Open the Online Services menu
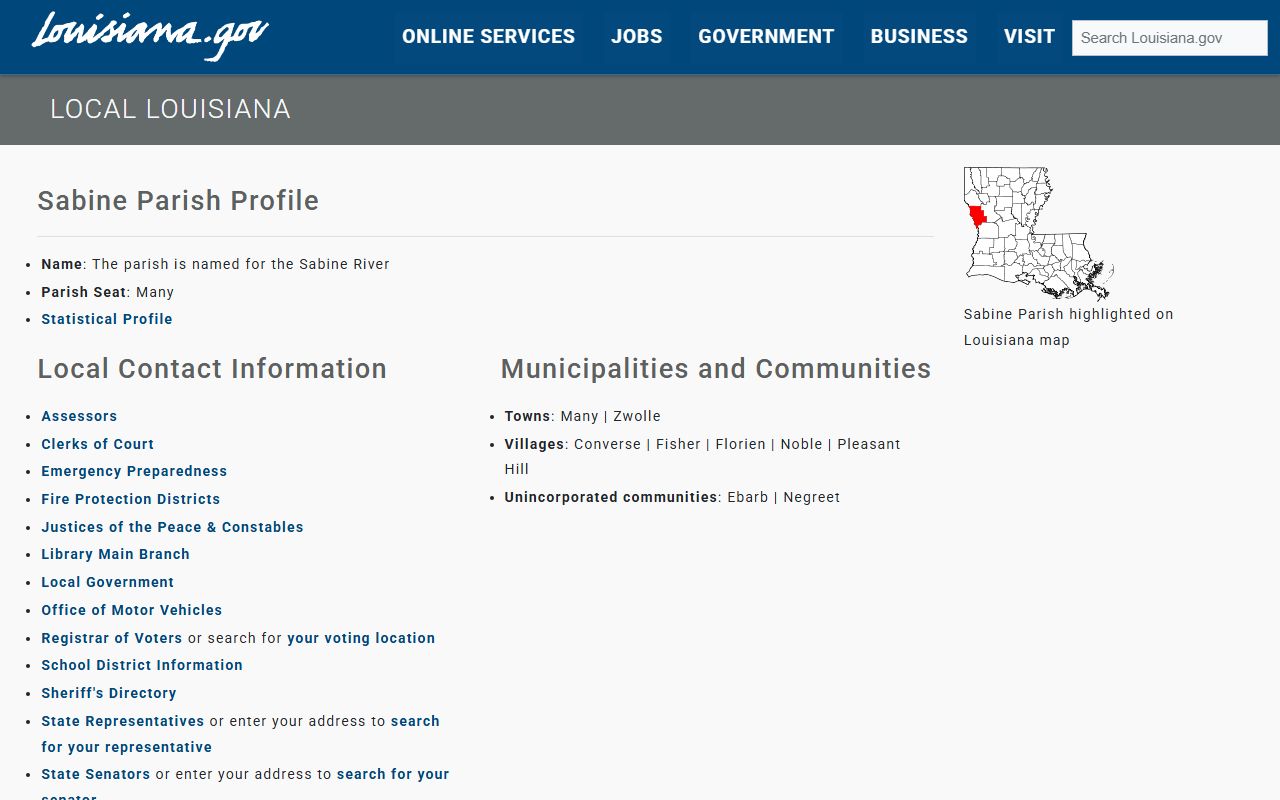Screen dimensions: 1280x800 click(488, 37)
